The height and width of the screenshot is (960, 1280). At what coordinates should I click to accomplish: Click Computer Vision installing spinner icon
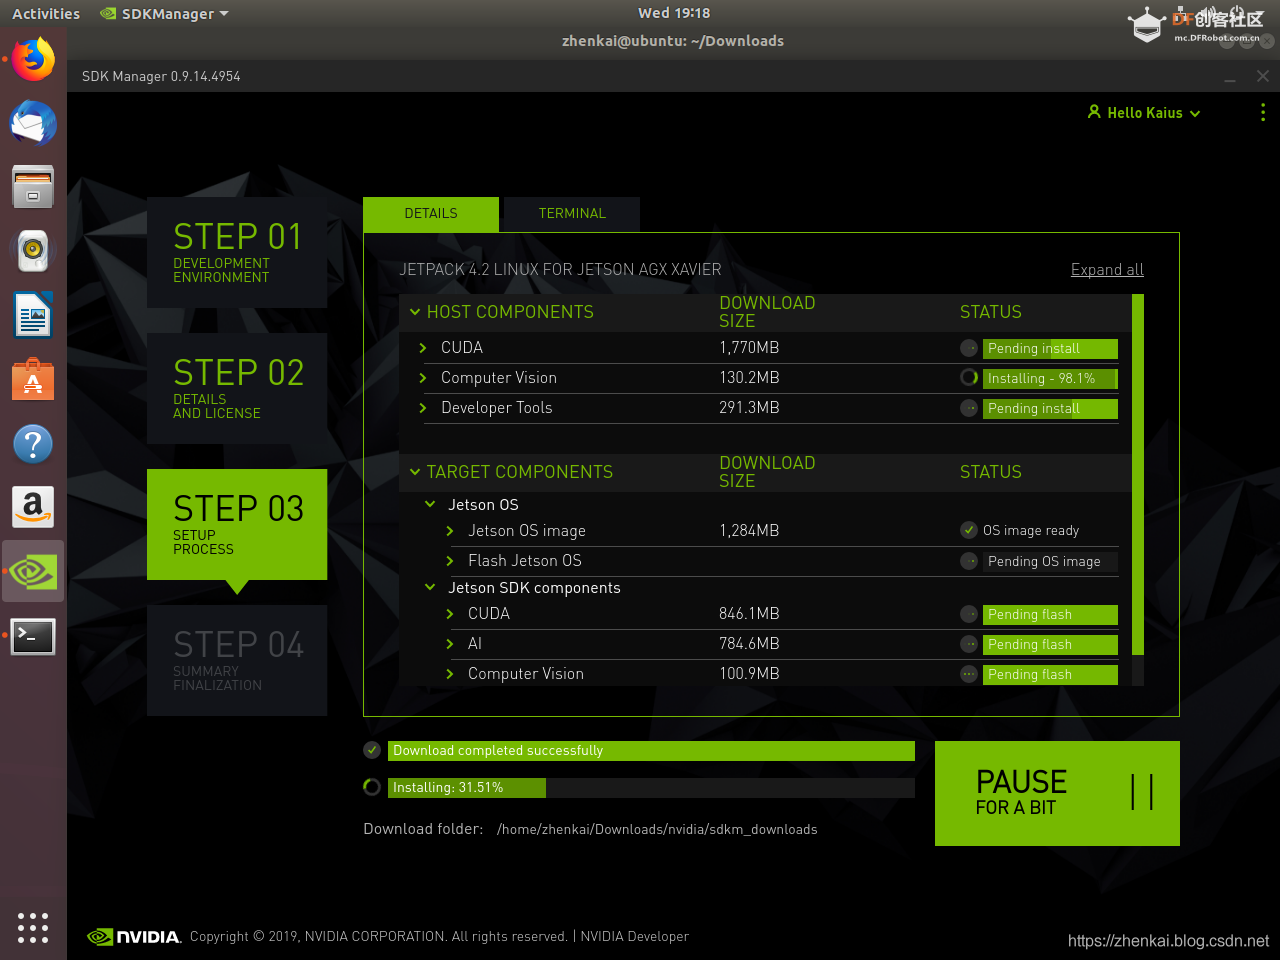click(x=969, y=378)
